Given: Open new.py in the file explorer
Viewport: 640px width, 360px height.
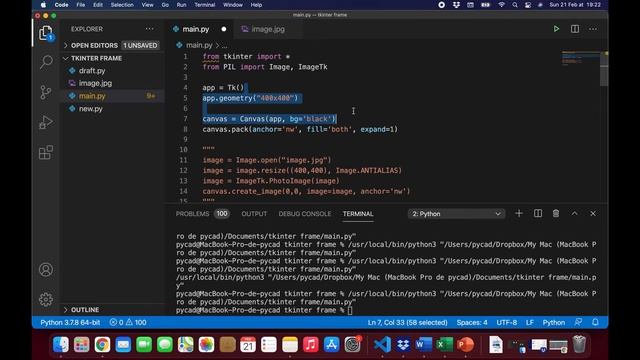Looking at the screenshot, I should (x=91, y=109).
